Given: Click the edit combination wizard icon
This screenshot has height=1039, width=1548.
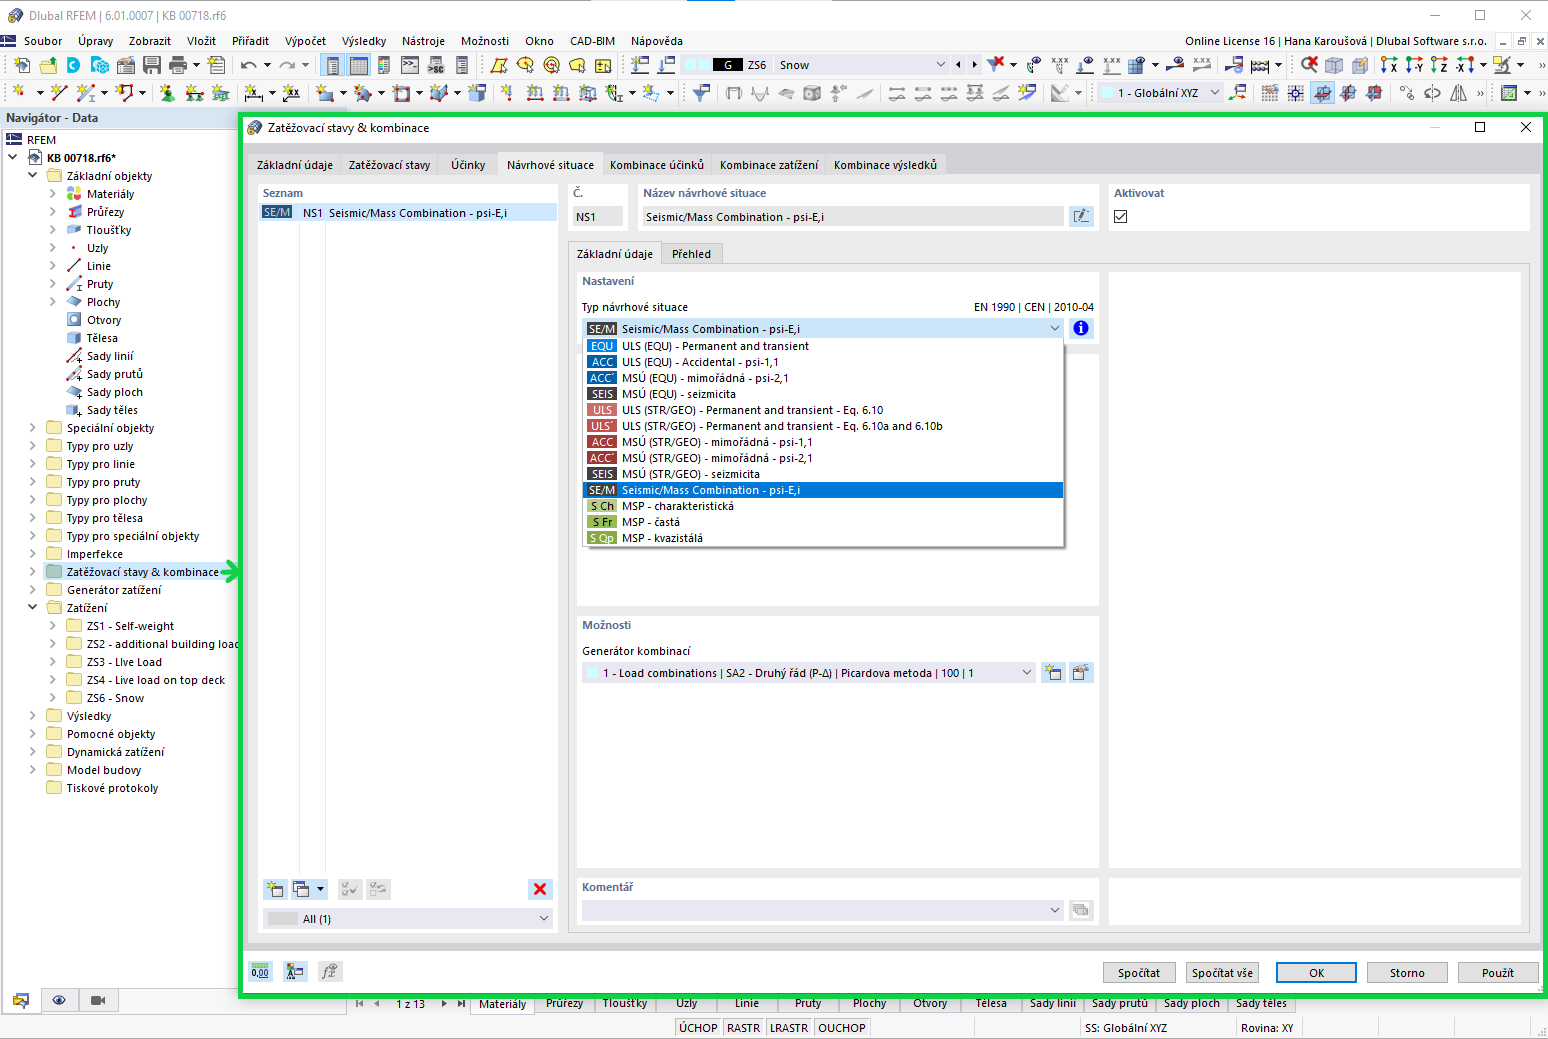Looking at the screenshot, I should (1081, 672).
